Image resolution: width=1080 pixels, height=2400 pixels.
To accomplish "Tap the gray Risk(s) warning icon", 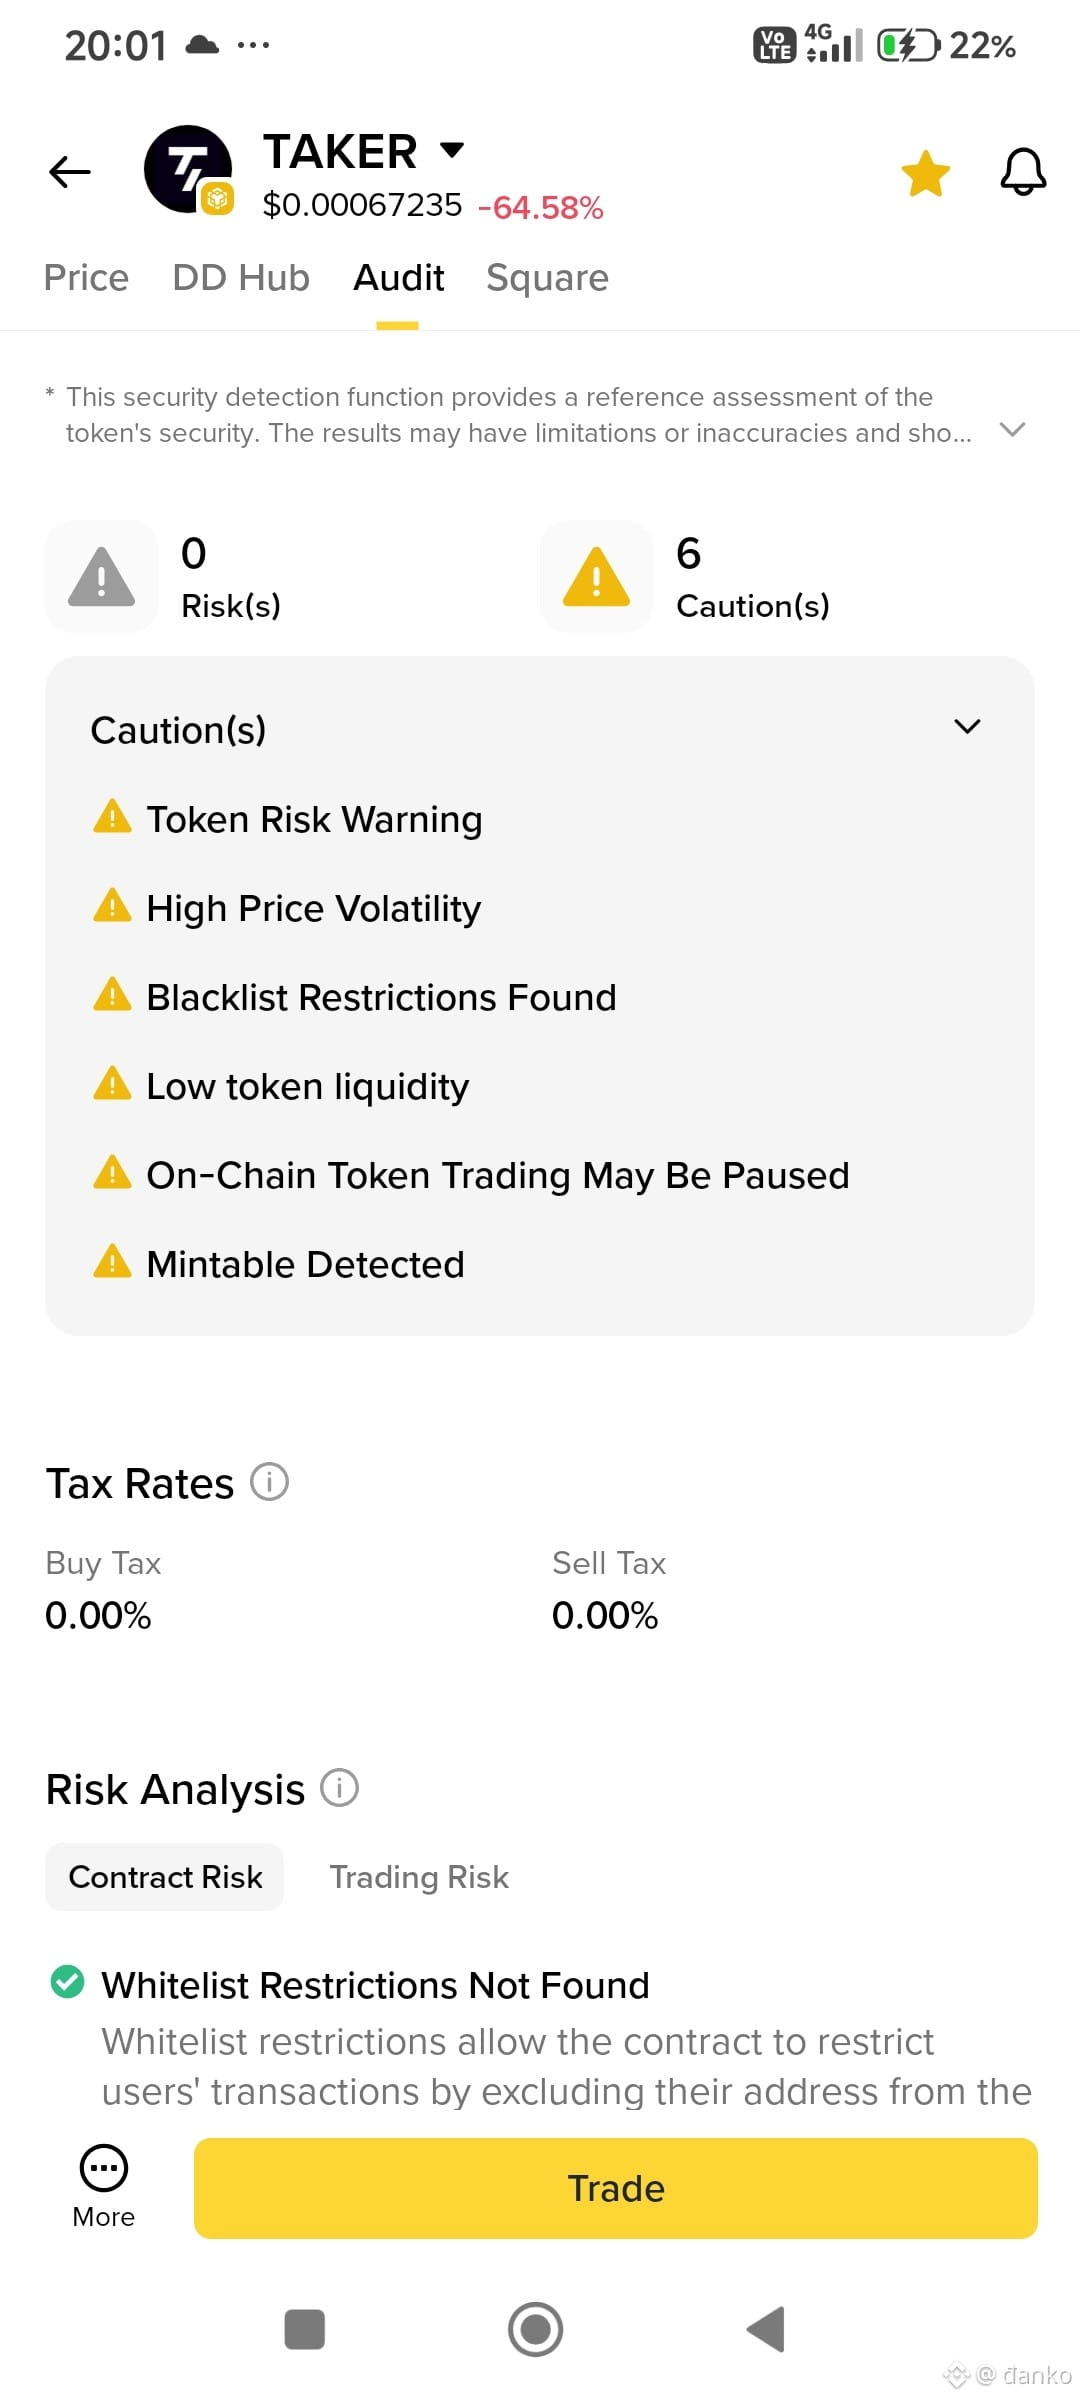I will (x=101, y=576).
